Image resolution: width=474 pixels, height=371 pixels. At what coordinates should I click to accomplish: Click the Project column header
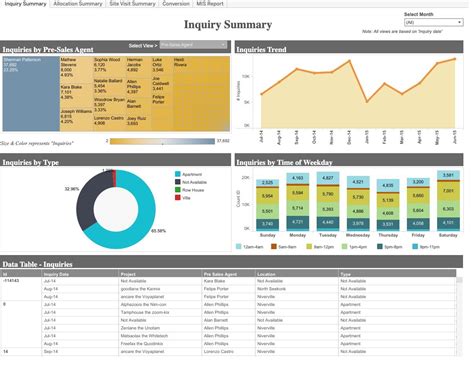(x=160, y=274)
